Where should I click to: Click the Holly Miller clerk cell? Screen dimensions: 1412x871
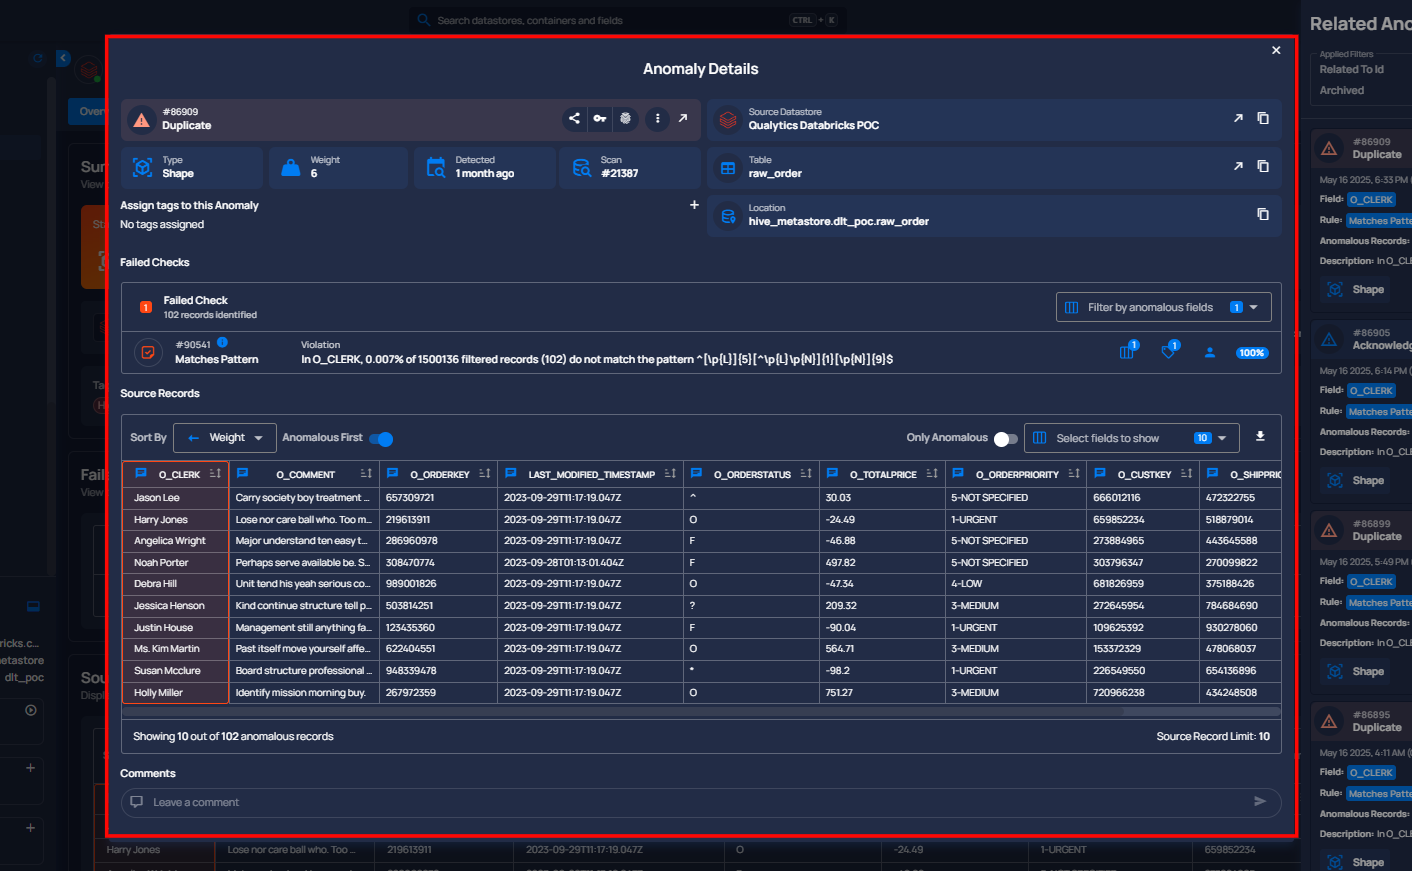point(175,693)
